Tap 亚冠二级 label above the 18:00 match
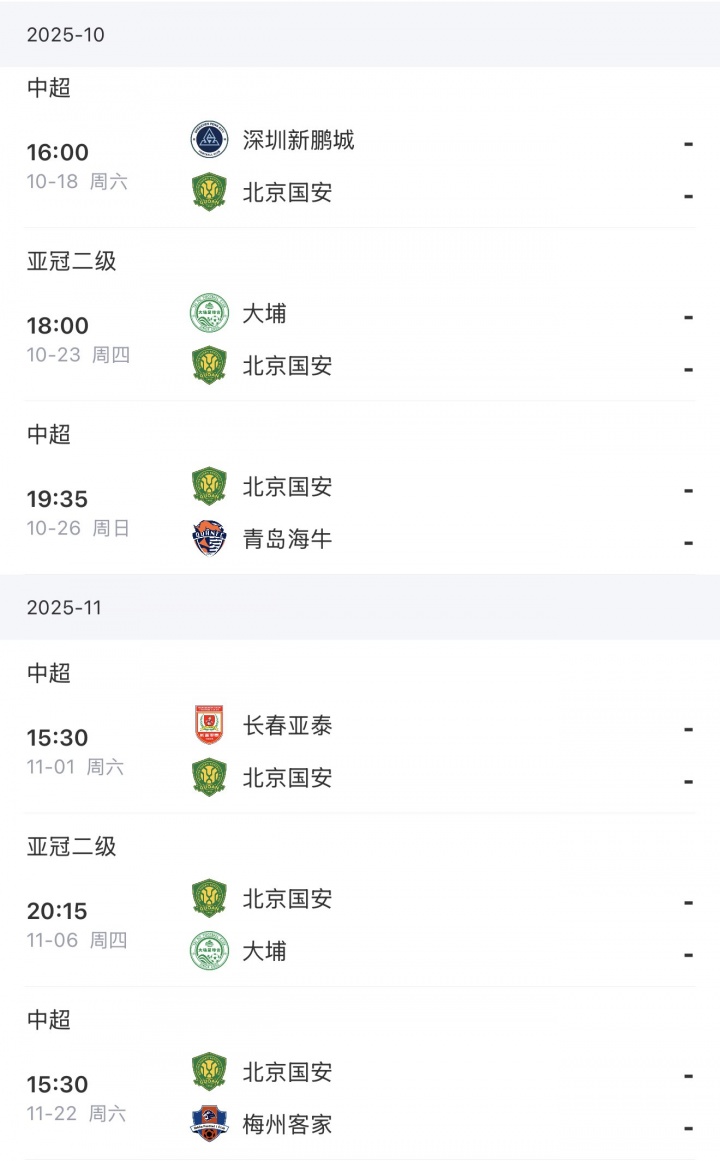 (x=71, y=262)
